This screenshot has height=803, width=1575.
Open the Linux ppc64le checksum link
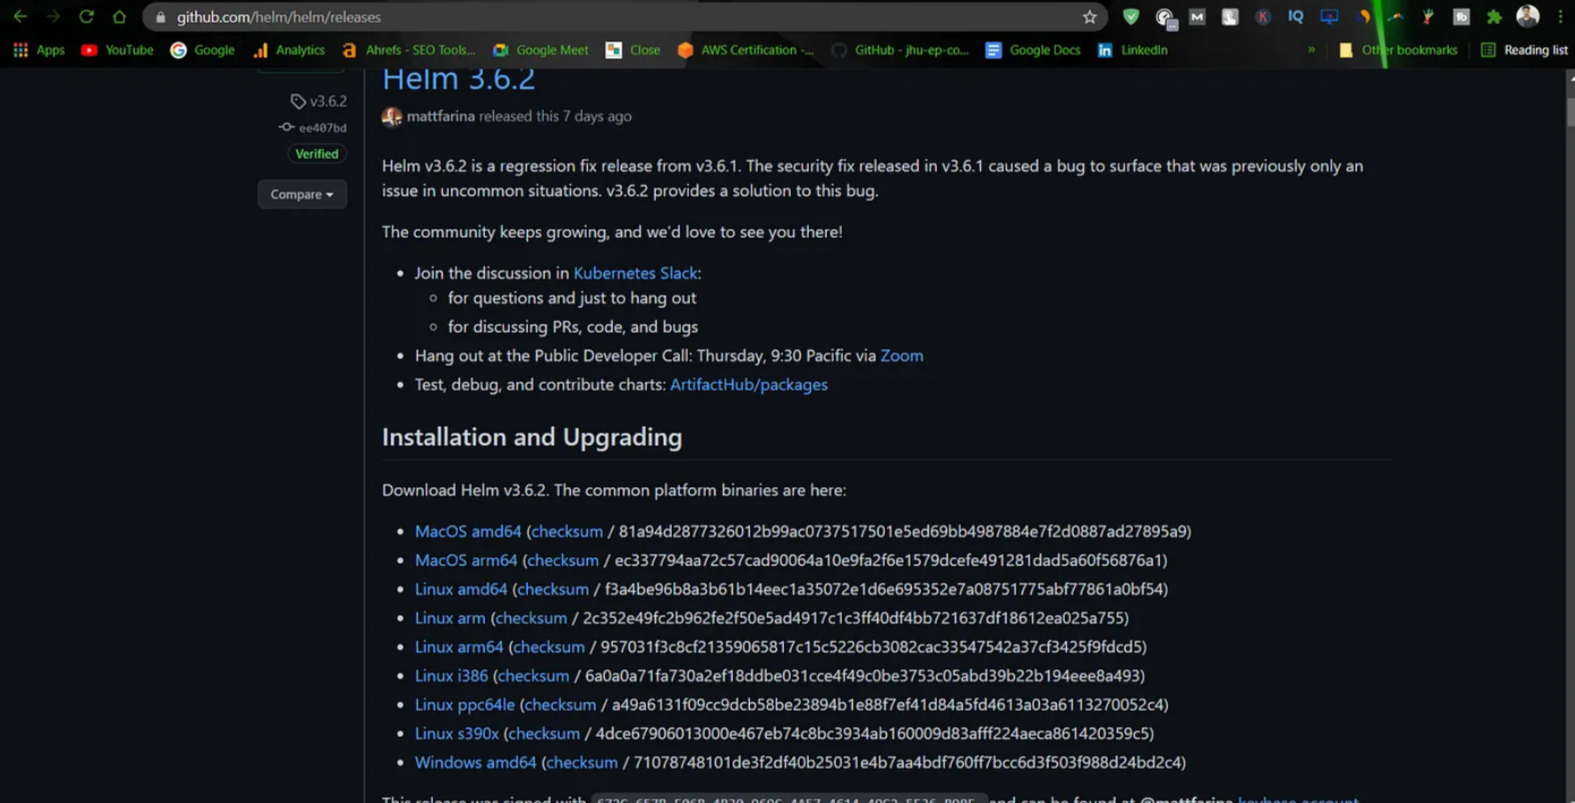click(x=560, y=705)
